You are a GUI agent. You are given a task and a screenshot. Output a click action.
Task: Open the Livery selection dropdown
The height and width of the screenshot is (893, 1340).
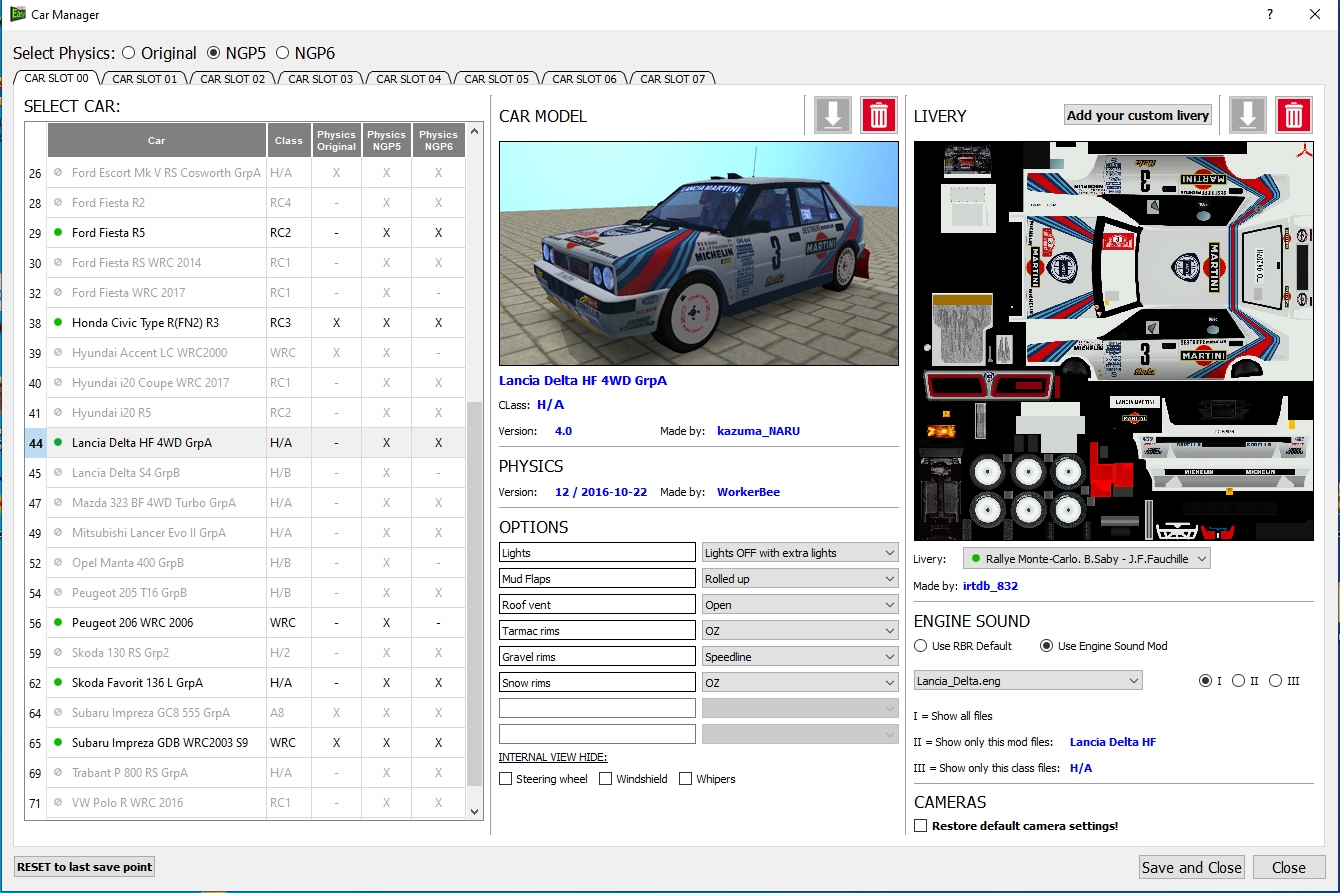(x=1087, y=559)
